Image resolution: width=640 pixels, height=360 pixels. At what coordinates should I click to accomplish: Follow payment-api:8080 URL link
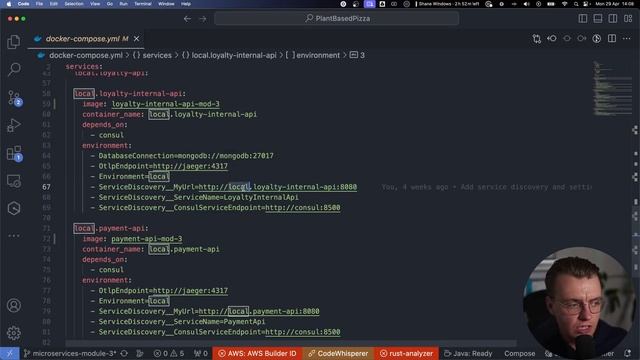pos(259,311)
